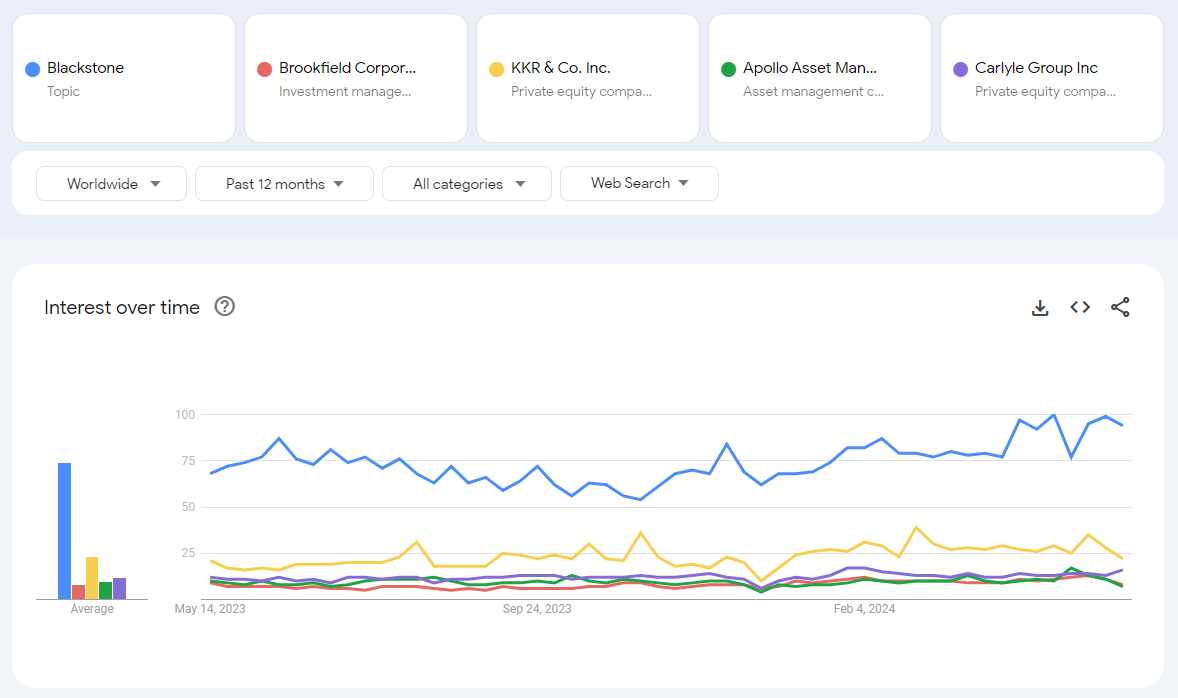Select the KKR & Co. Inc. term
Screen dimensions: 1178x698
pos(588,78)
